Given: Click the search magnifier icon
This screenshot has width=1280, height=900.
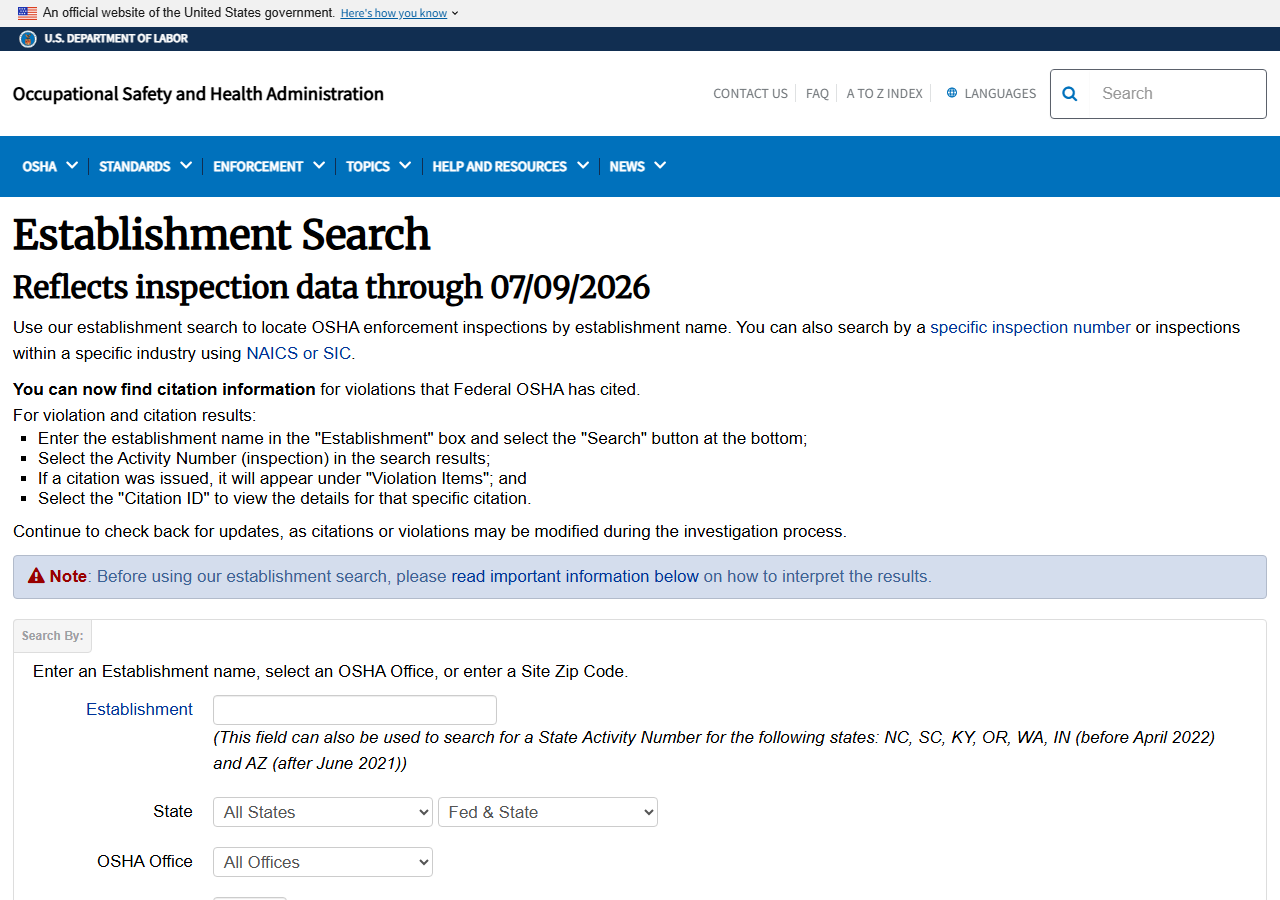Looking at the screenshot, I should (x=1070, y=94).
